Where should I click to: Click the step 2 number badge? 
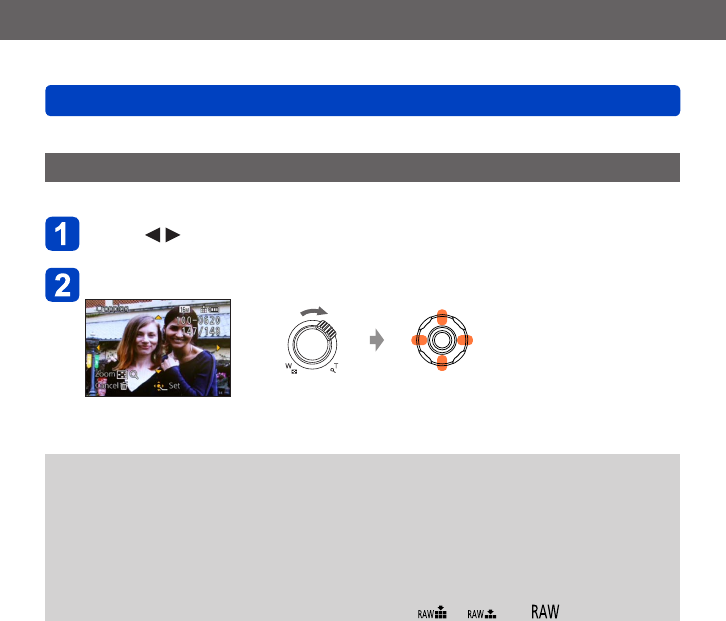[62, 285]
